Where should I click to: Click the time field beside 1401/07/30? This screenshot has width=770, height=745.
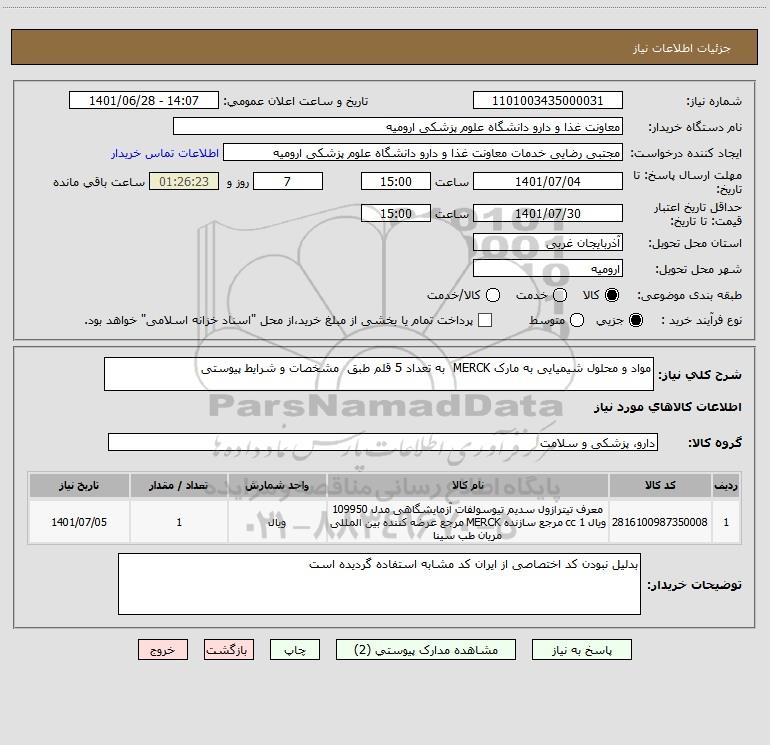(396, 213)
